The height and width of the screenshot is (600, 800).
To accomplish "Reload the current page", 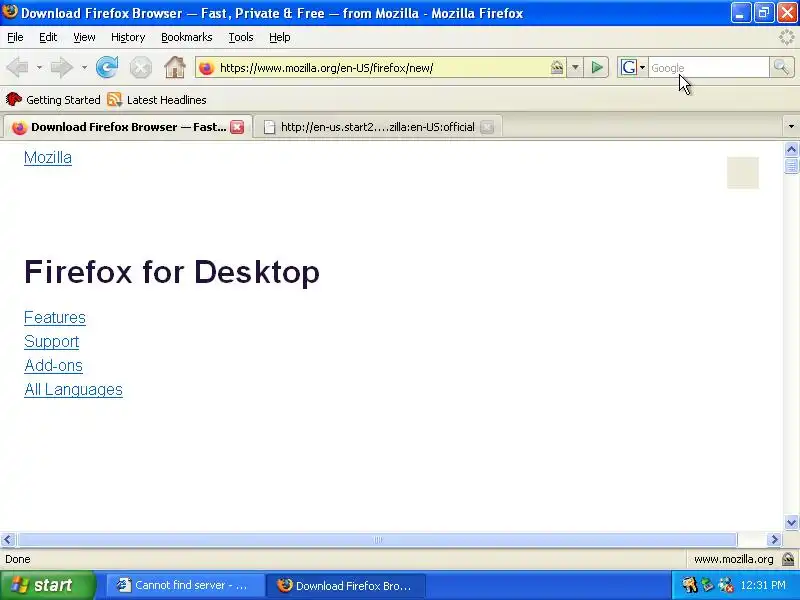I will (x=107, y=67).
